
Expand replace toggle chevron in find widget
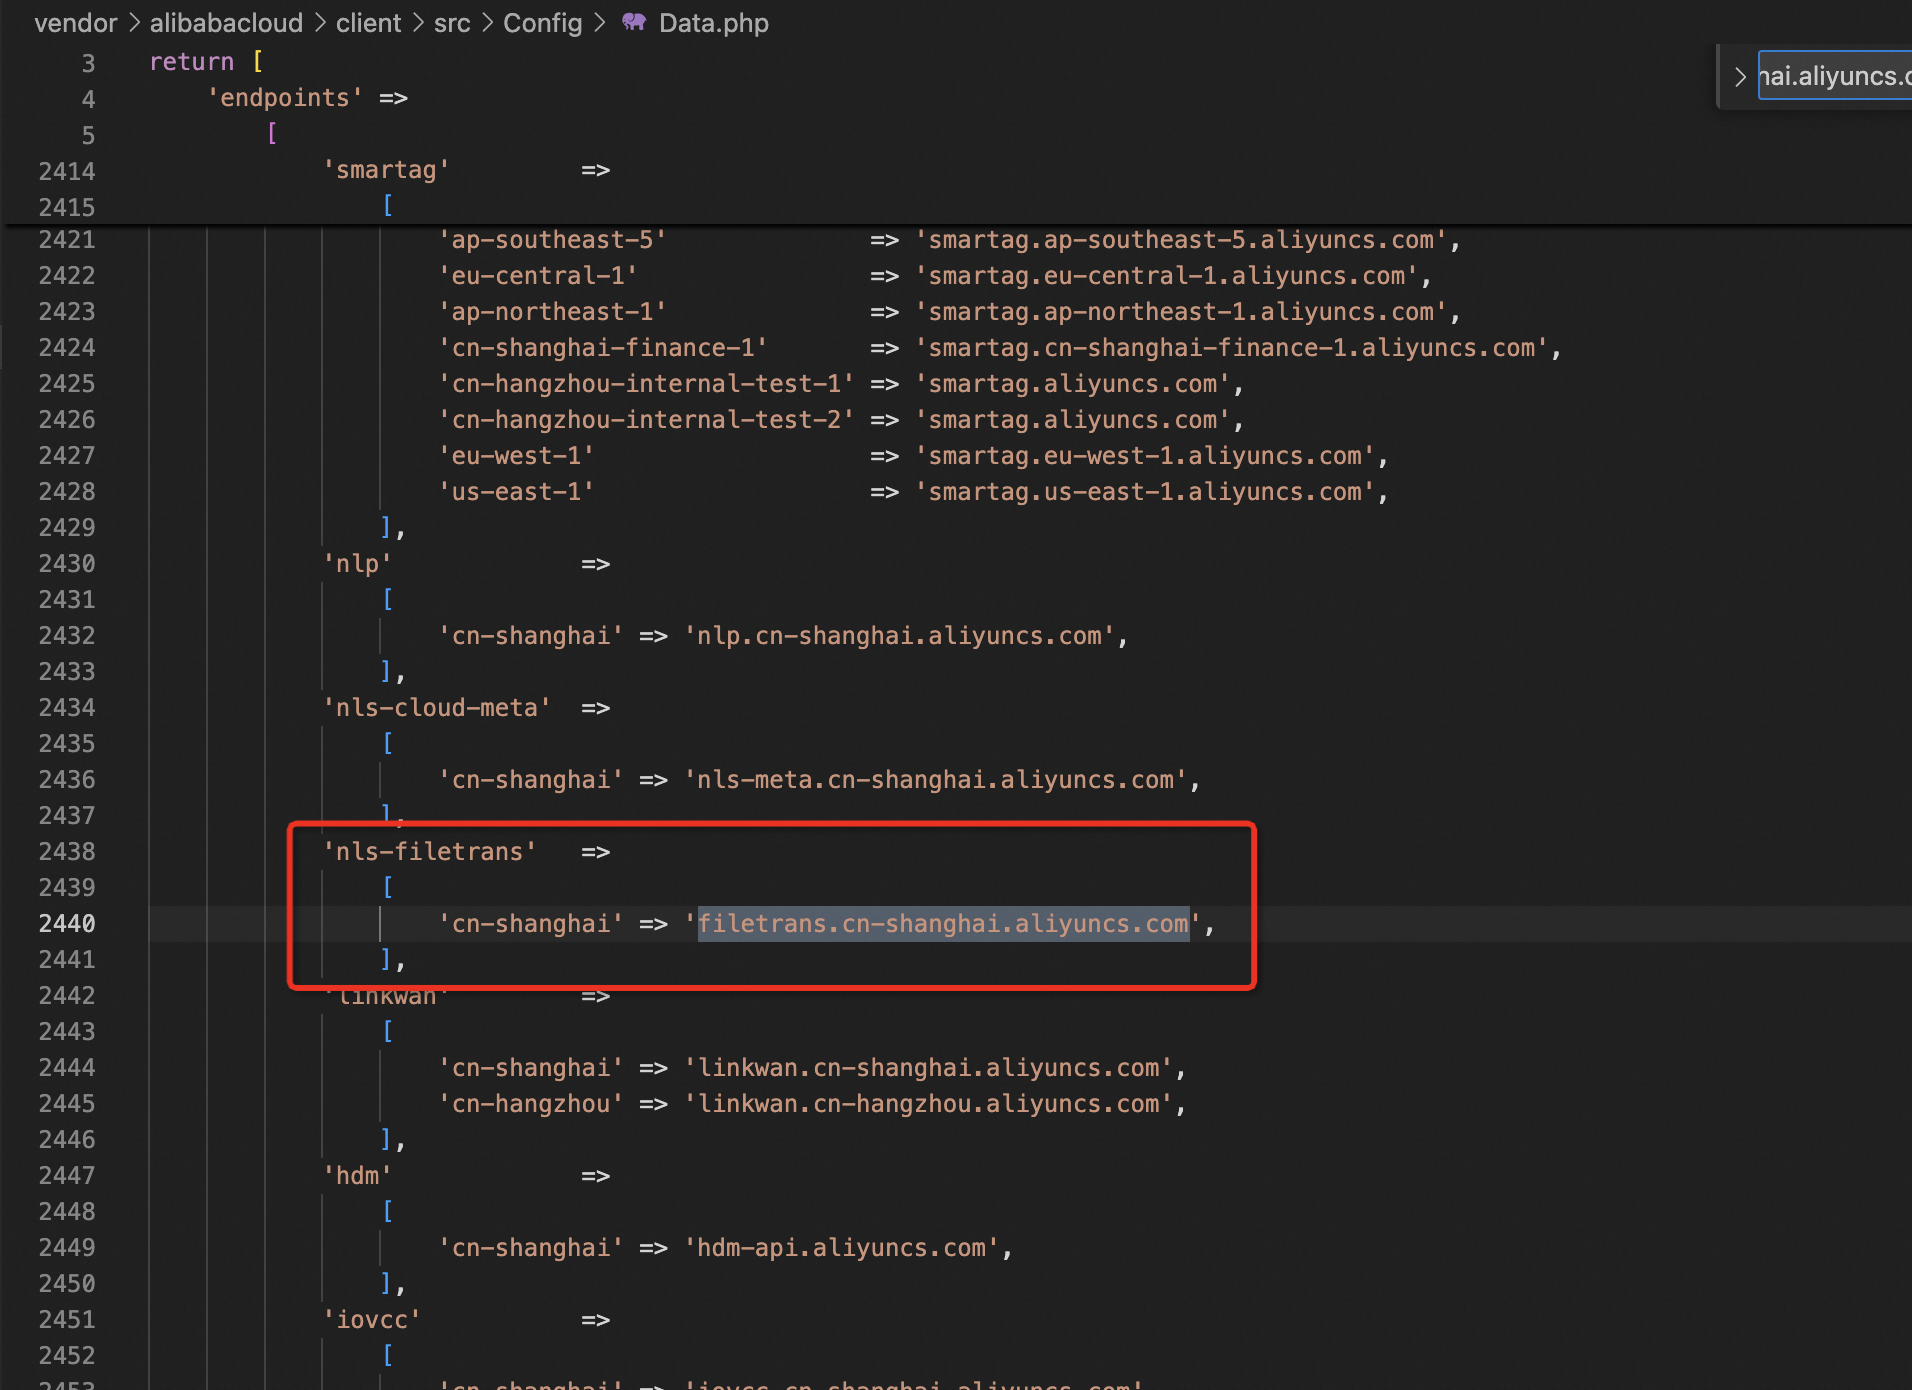1740,77
